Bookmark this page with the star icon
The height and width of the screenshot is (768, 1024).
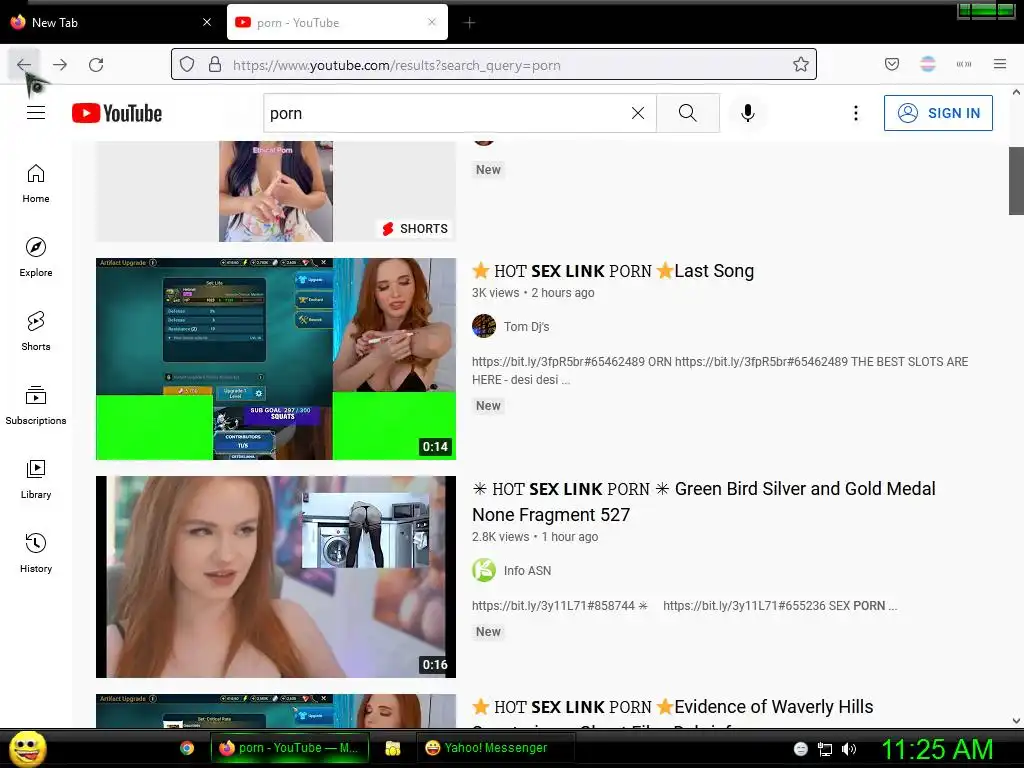coord(801,65)
